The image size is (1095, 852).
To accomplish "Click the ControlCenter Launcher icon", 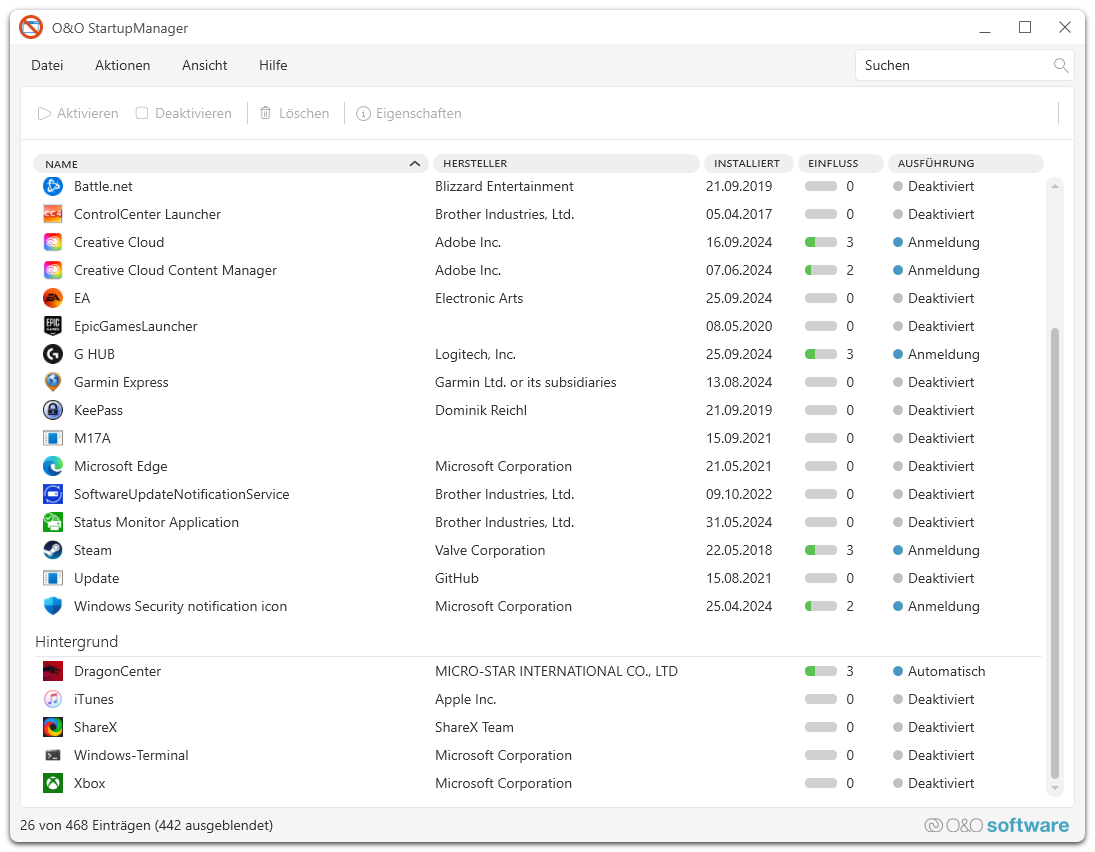I will pos(53,214).
